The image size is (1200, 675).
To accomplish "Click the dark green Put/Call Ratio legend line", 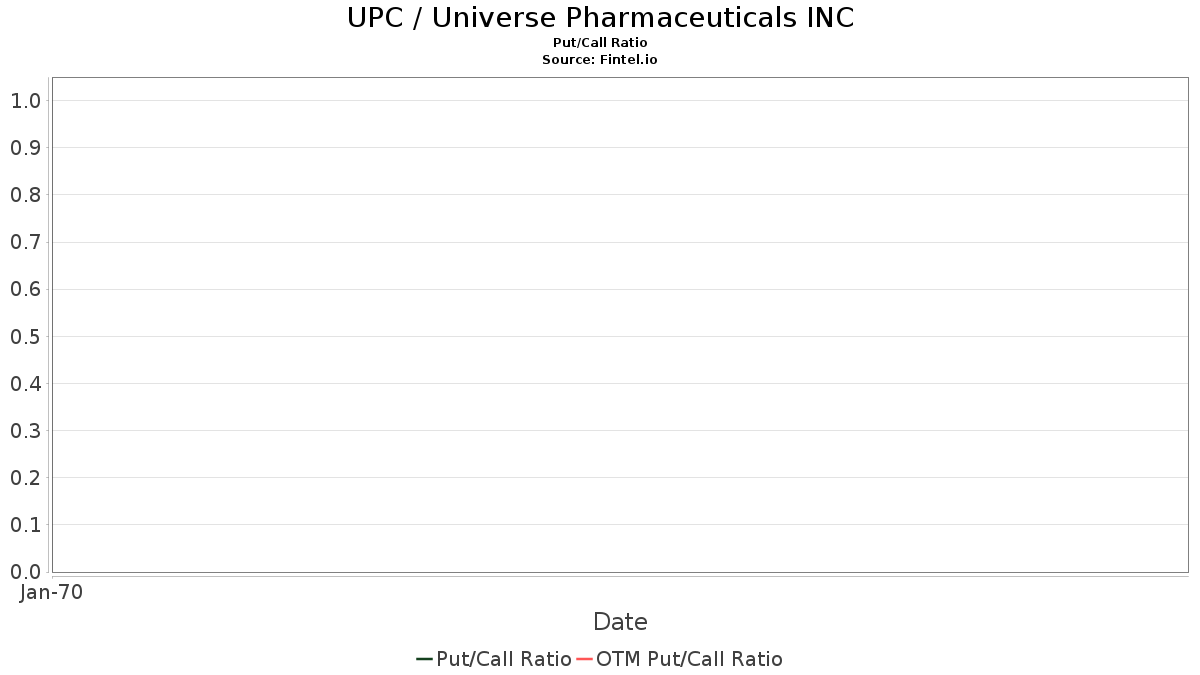I will click(425, 659).
